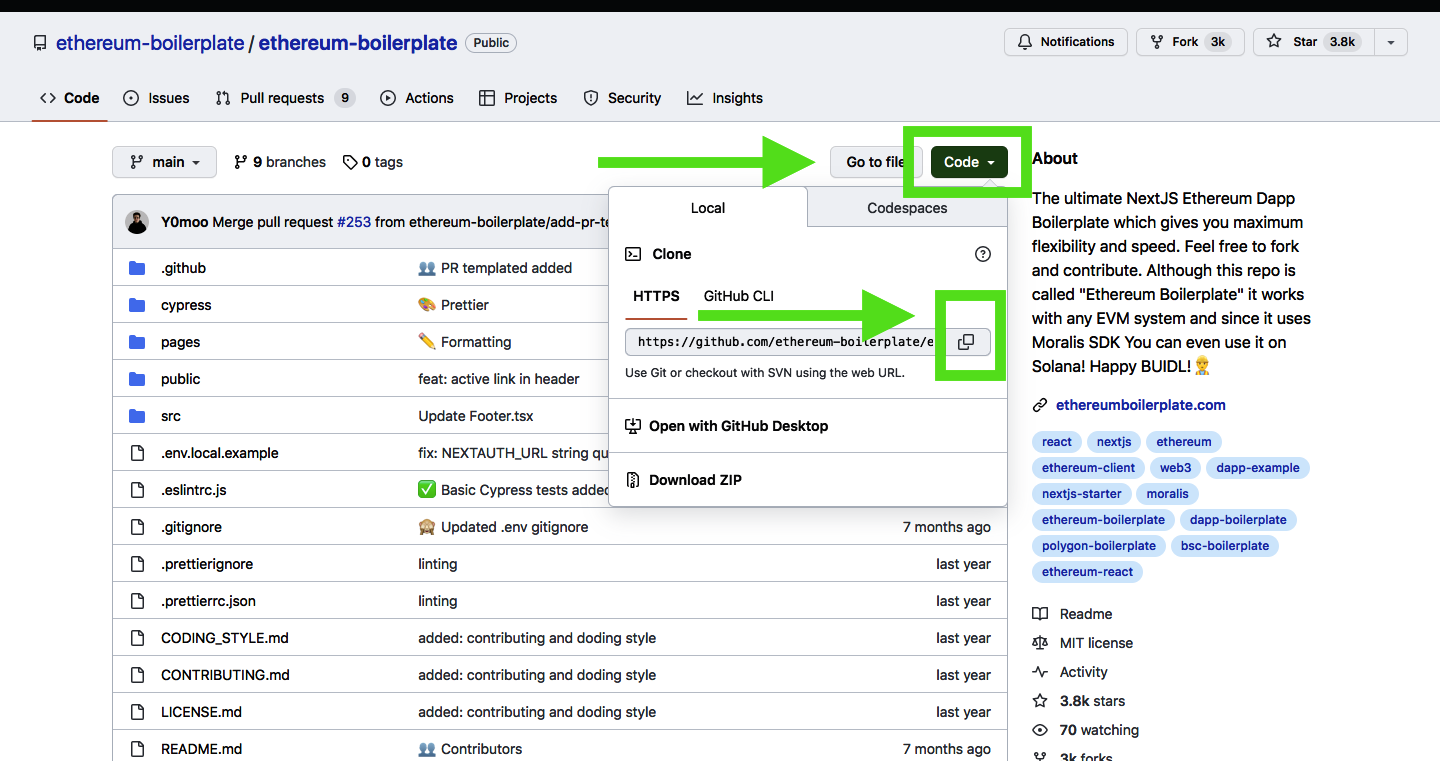The width and height of the screenshot is (1440, 761).
Task: Click Download ZIP option
Action: coord(695,480)
